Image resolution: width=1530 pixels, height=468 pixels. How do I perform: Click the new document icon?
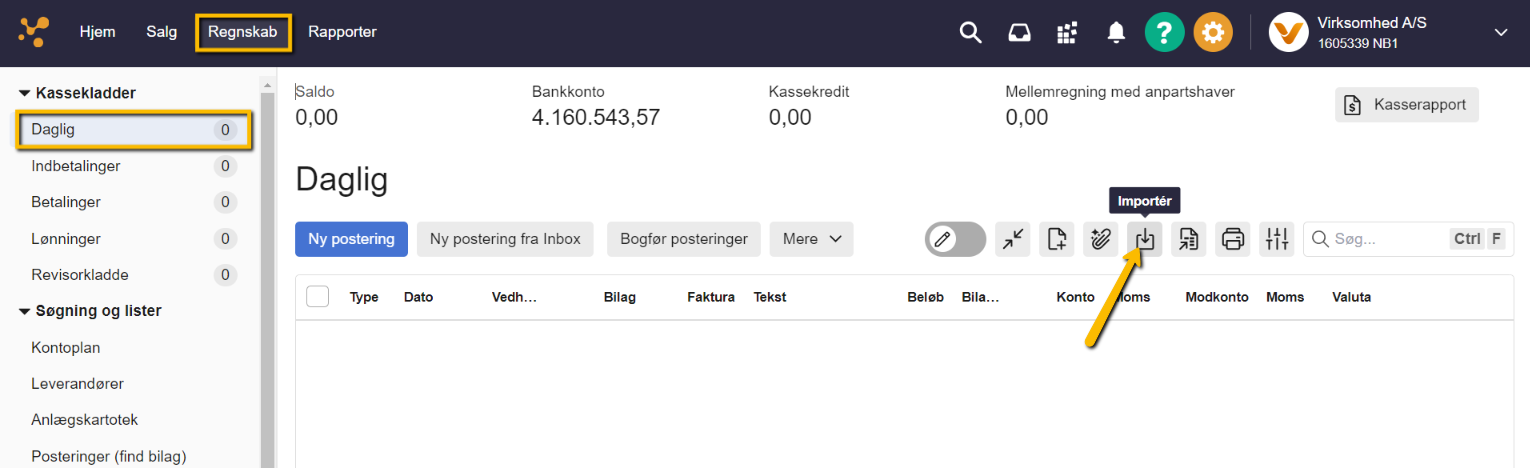pyautogui.click(x=1057, y=239)
